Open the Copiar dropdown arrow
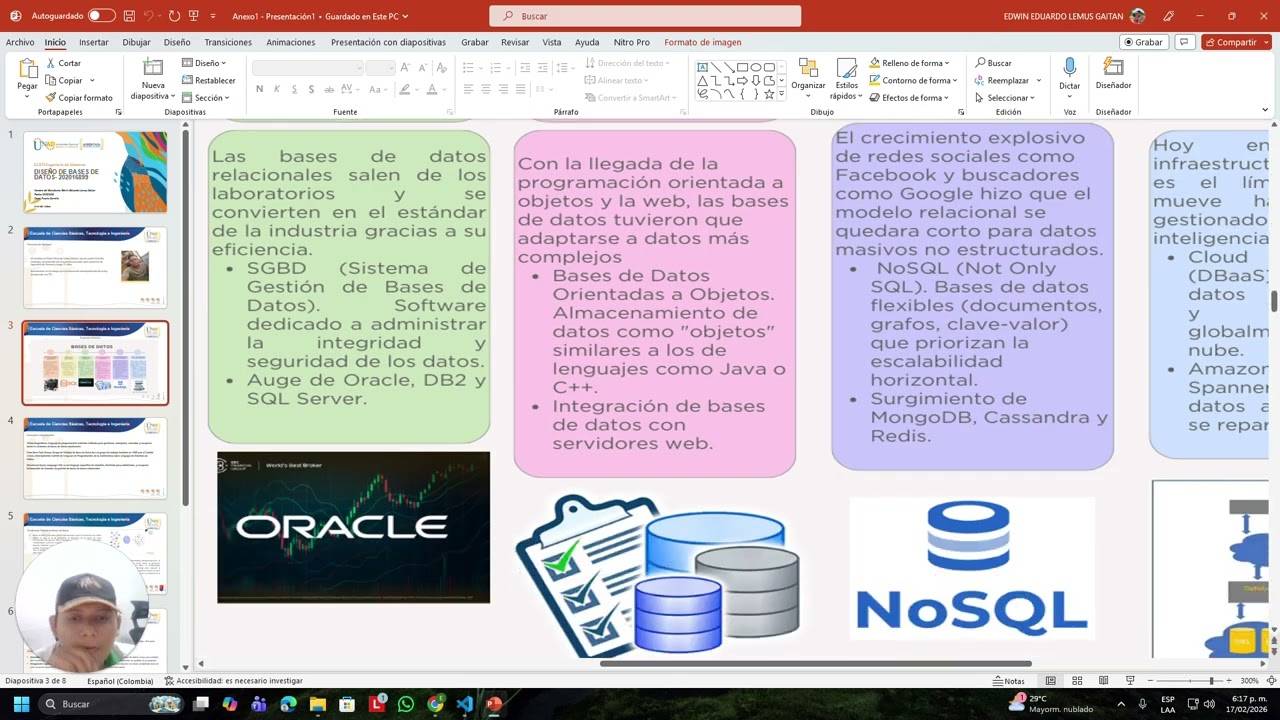1280x720 pixels. click(91, 80)
